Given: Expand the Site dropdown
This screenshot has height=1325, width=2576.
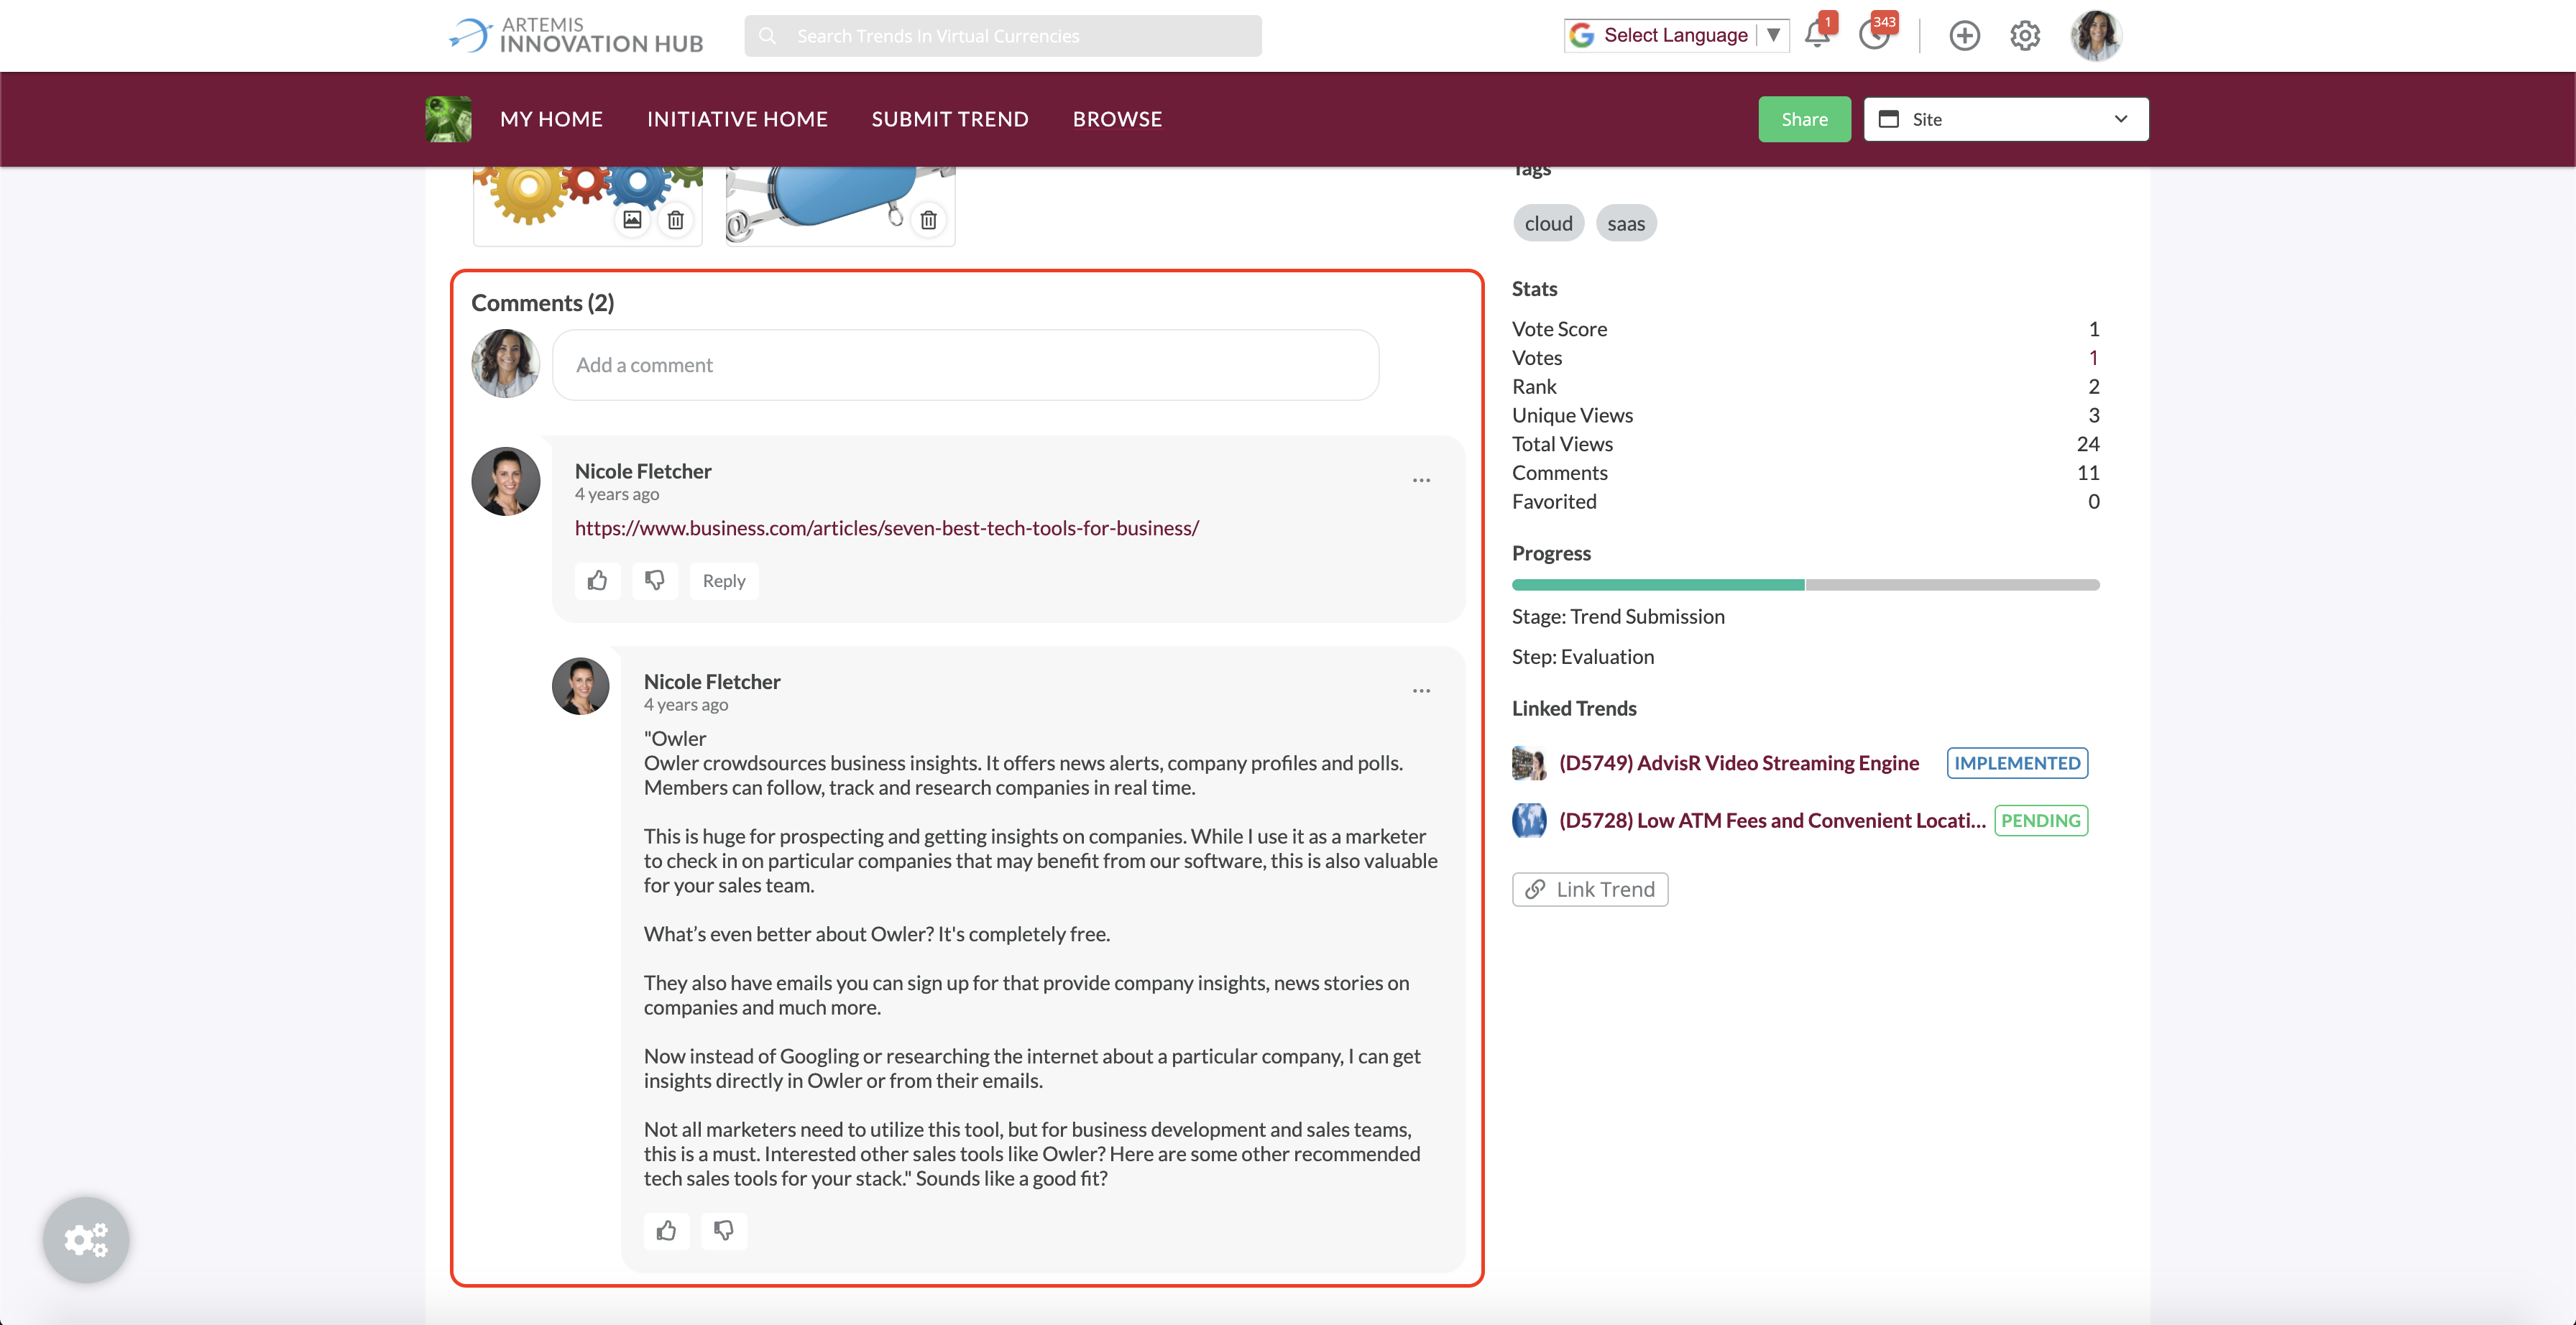Looking at the screenshot, I should (2005, 119).
